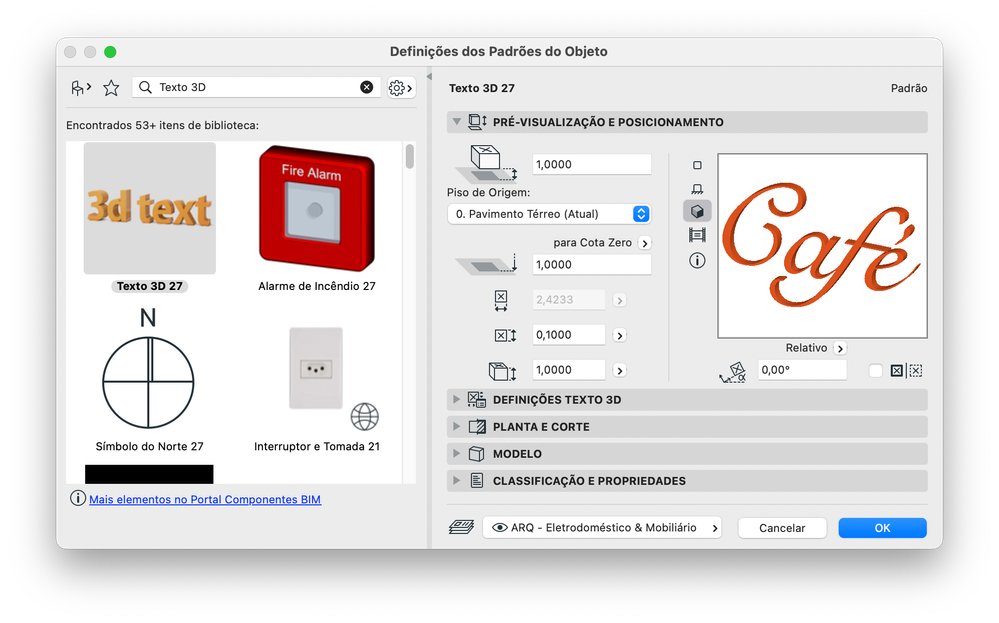
Task: Expand the Definições Texto 3D section
Action: pyautogui.click(x=456, y=399)
